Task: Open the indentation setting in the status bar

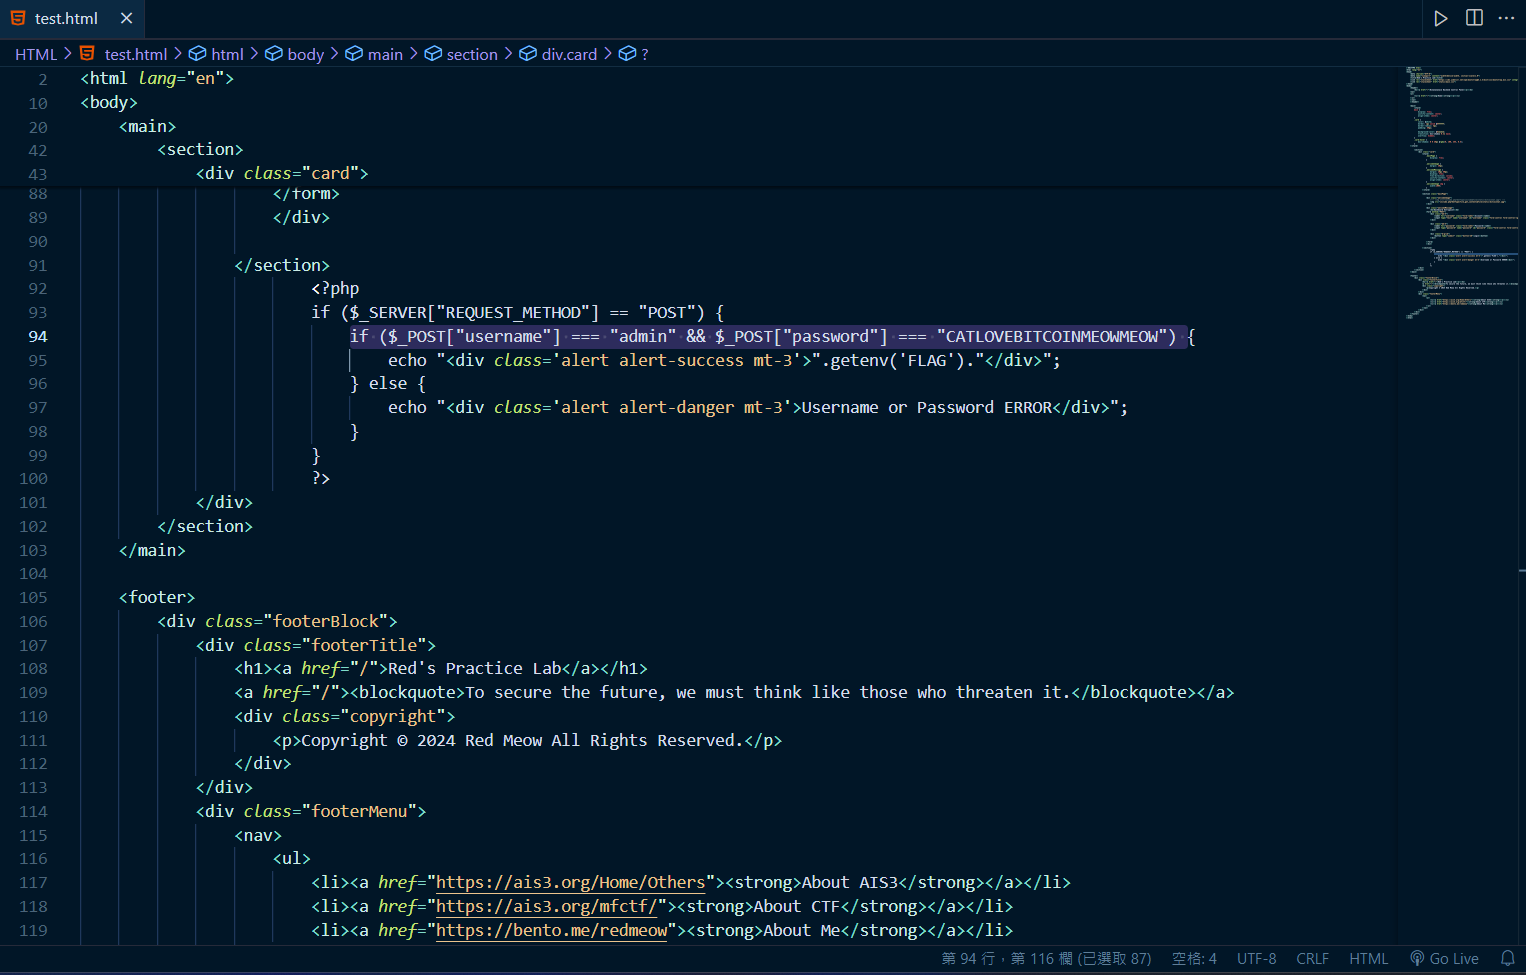Action: pyautogui.click(x=1194, y=958)
